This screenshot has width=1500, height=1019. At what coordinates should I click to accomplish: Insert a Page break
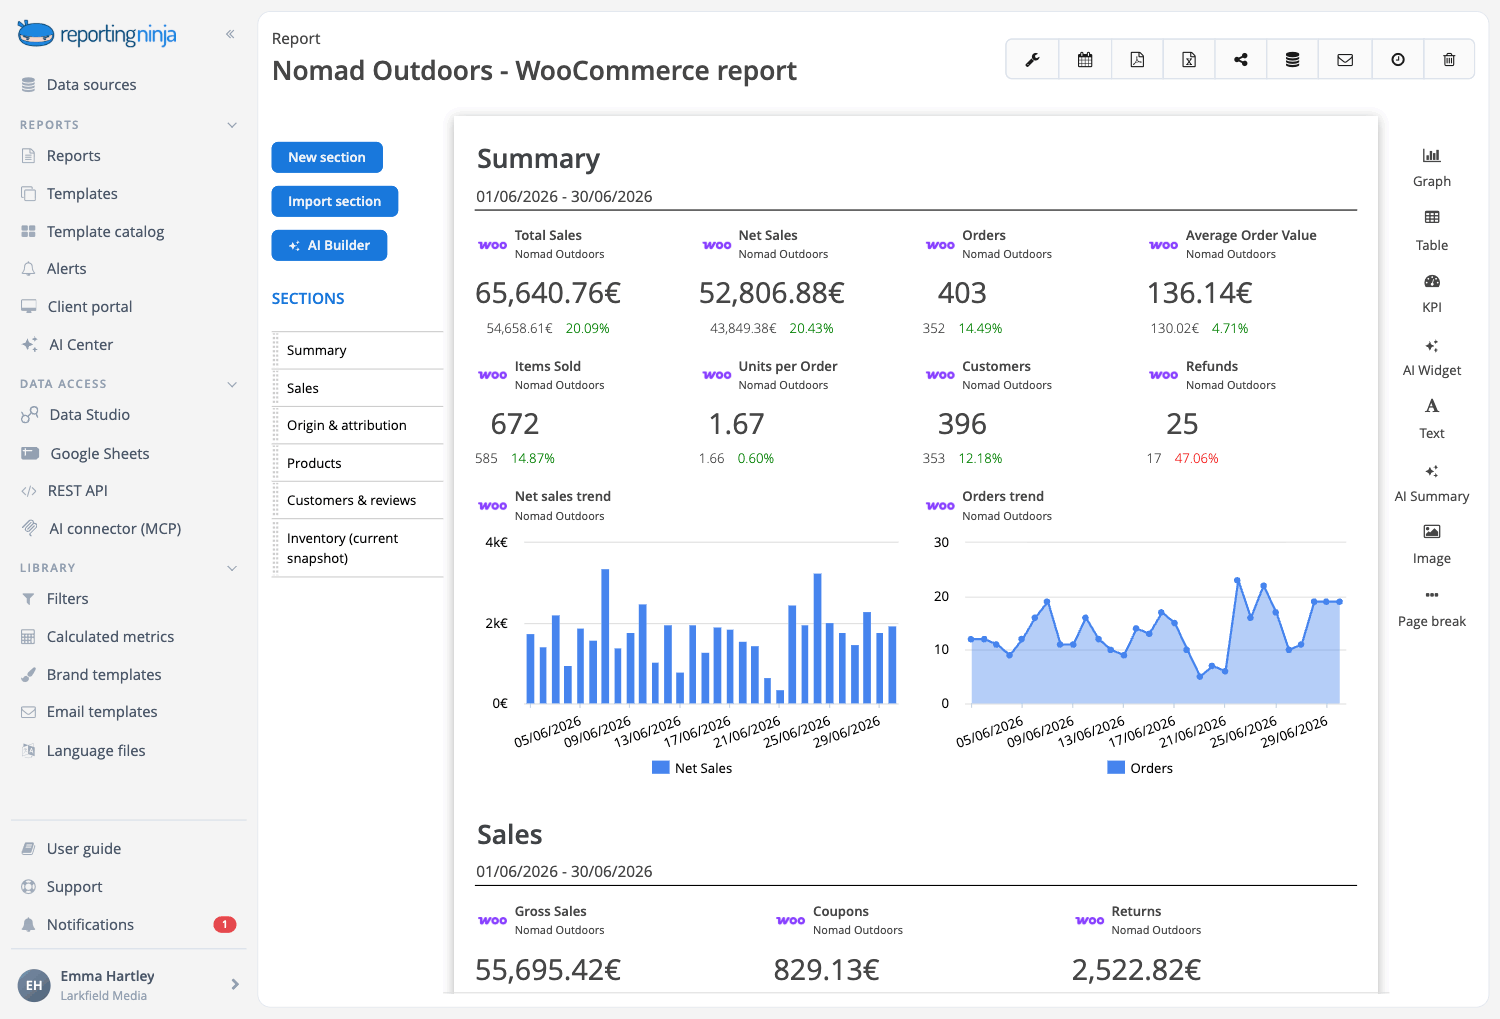pos(1432,608)
